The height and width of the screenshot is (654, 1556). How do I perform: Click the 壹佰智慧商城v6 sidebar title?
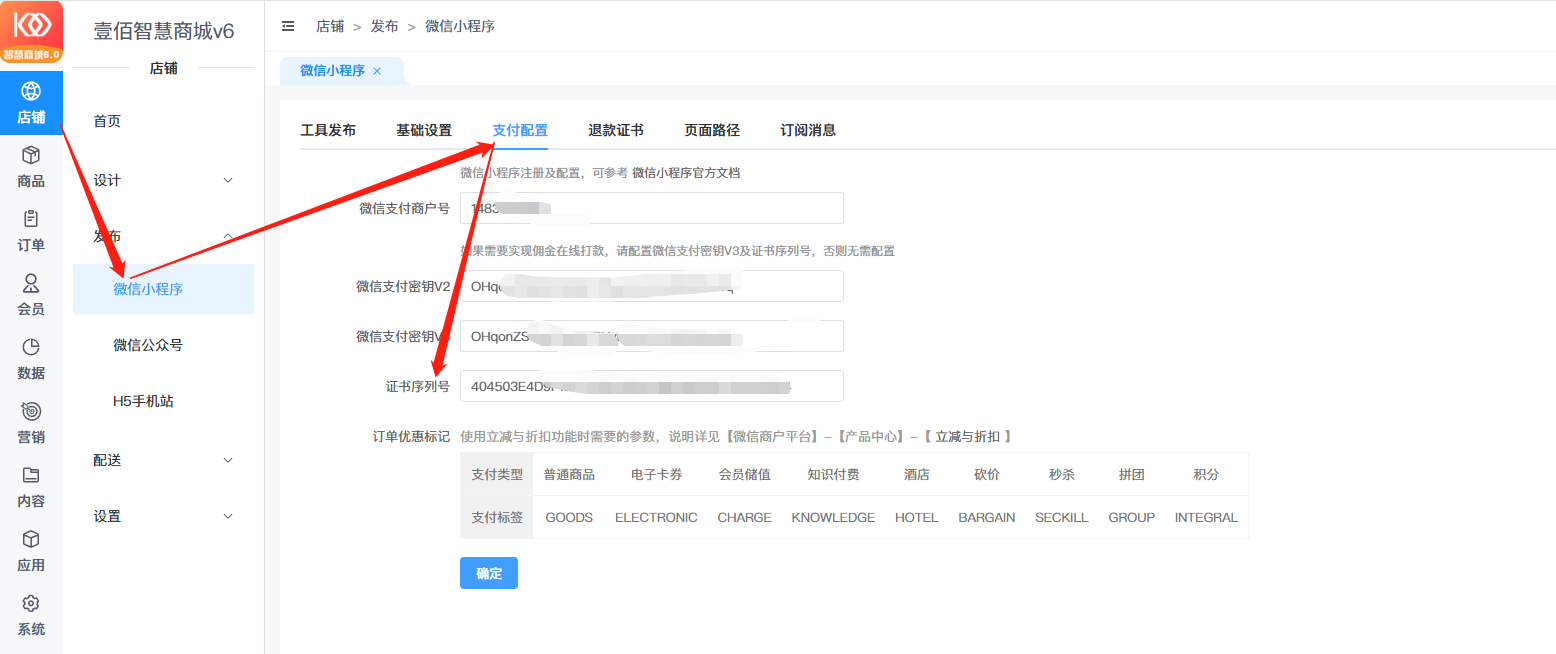coord(164,31)
